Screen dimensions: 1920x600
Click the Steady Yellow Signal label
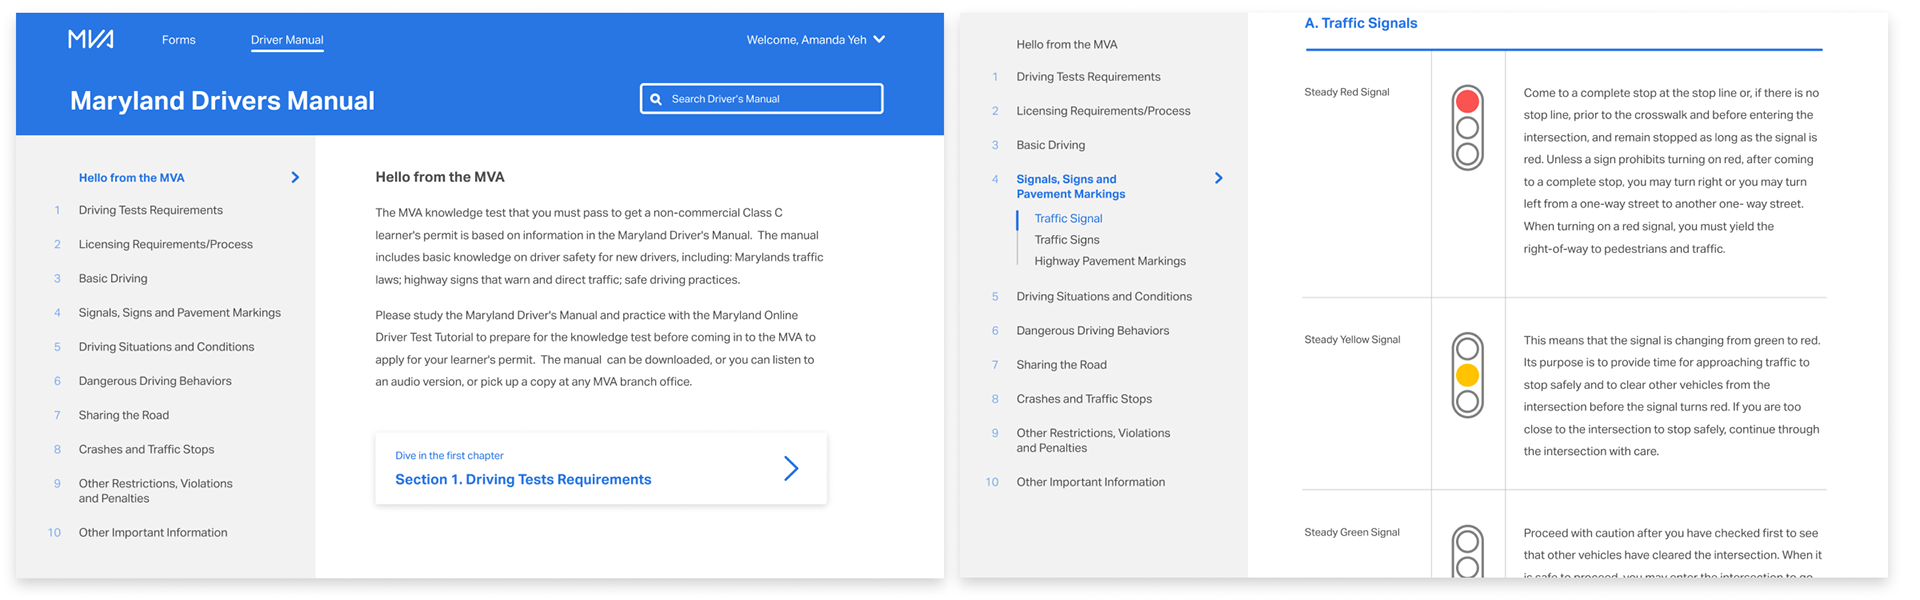(x=1352, y=340)
